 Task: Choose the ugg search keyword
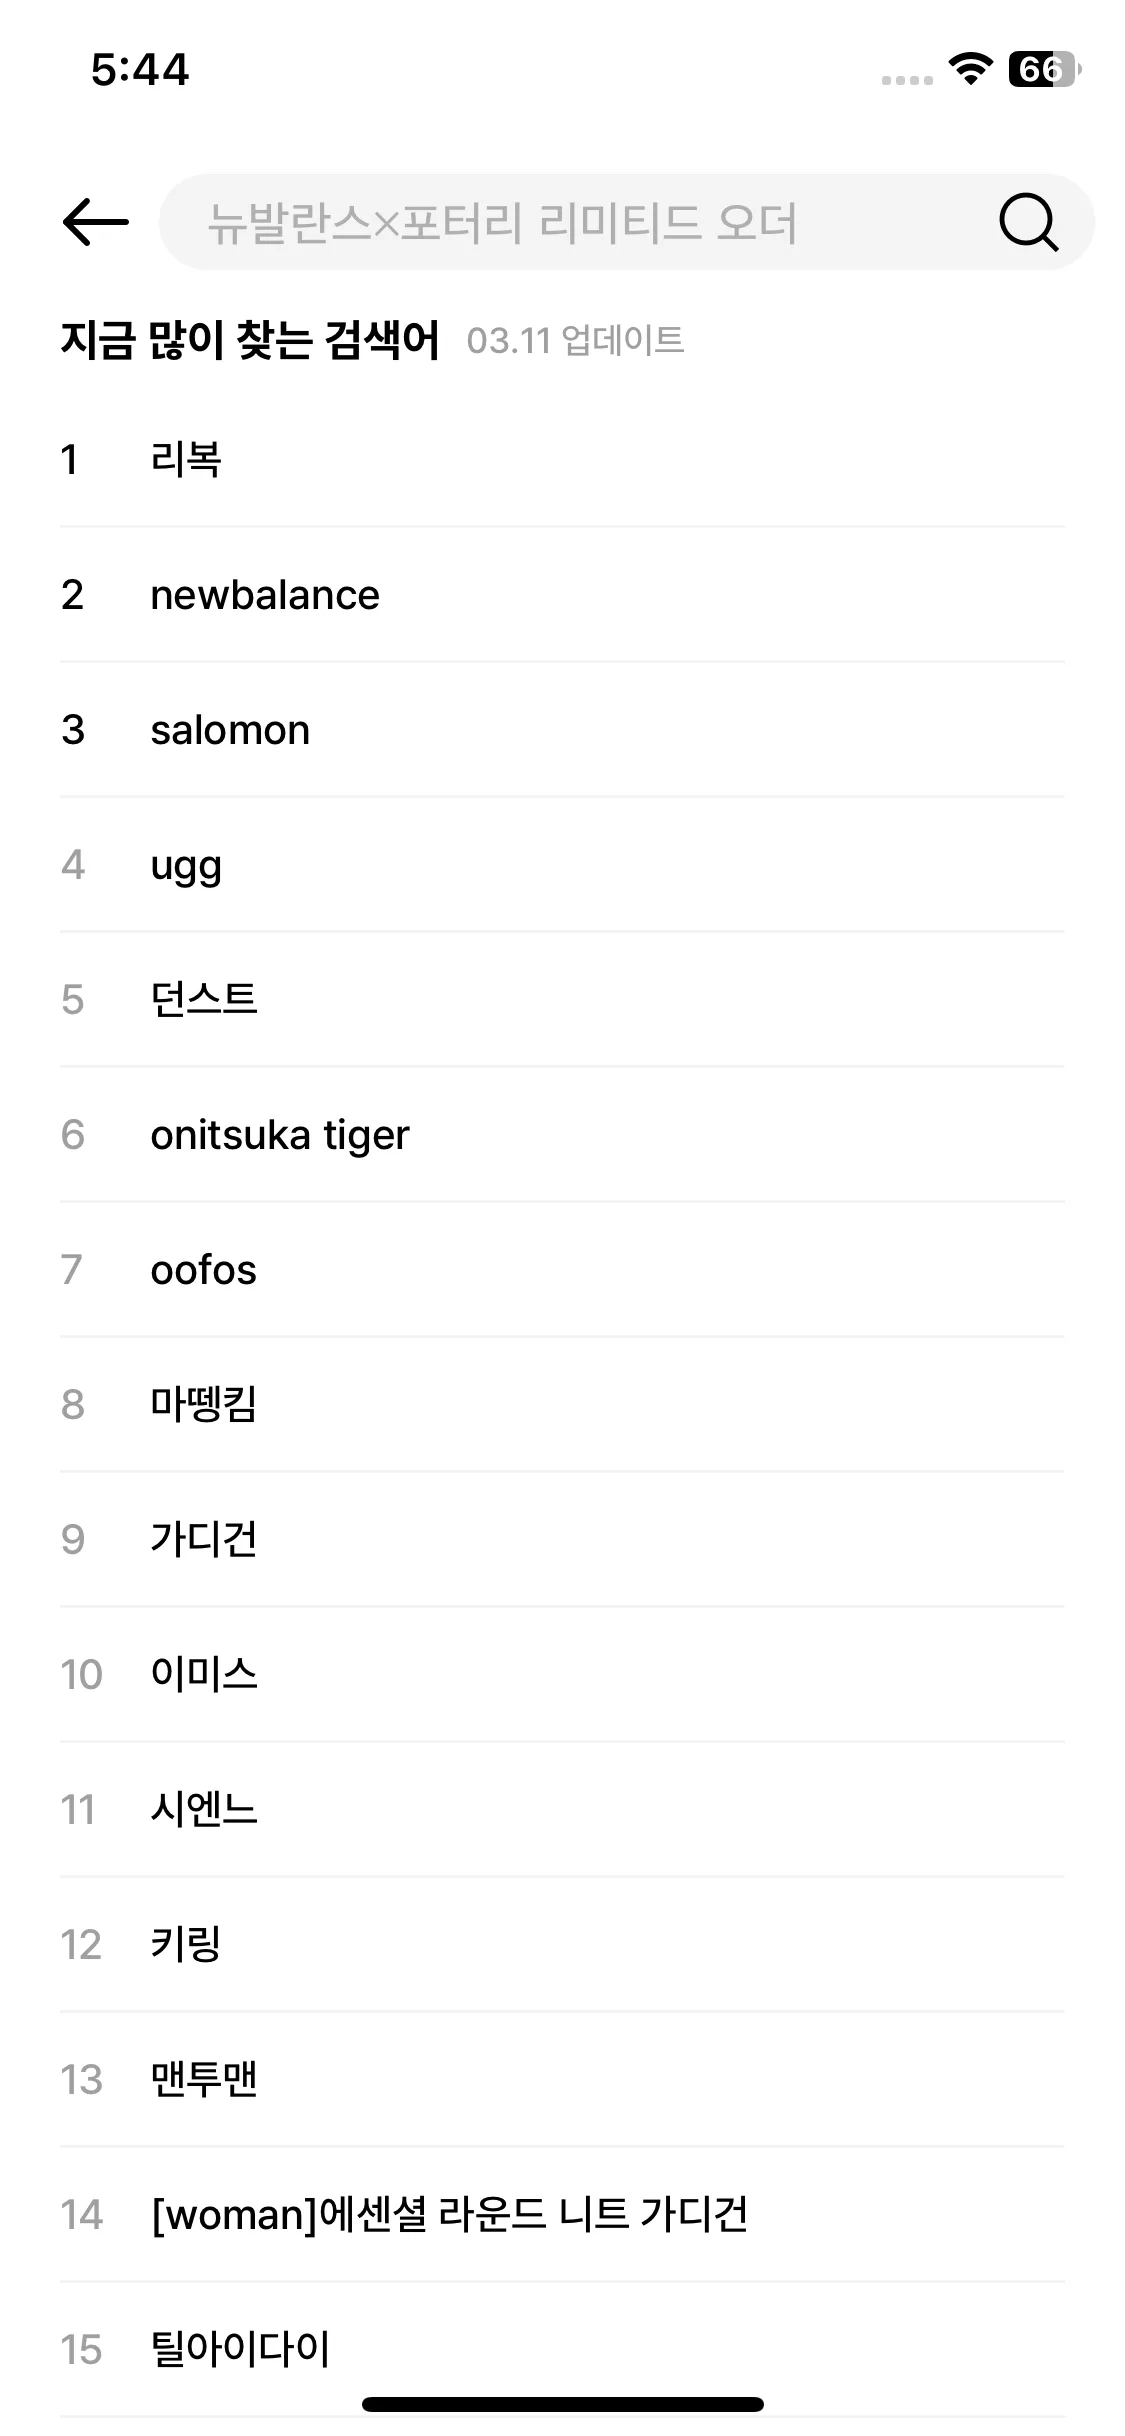[x=562, y=865]
